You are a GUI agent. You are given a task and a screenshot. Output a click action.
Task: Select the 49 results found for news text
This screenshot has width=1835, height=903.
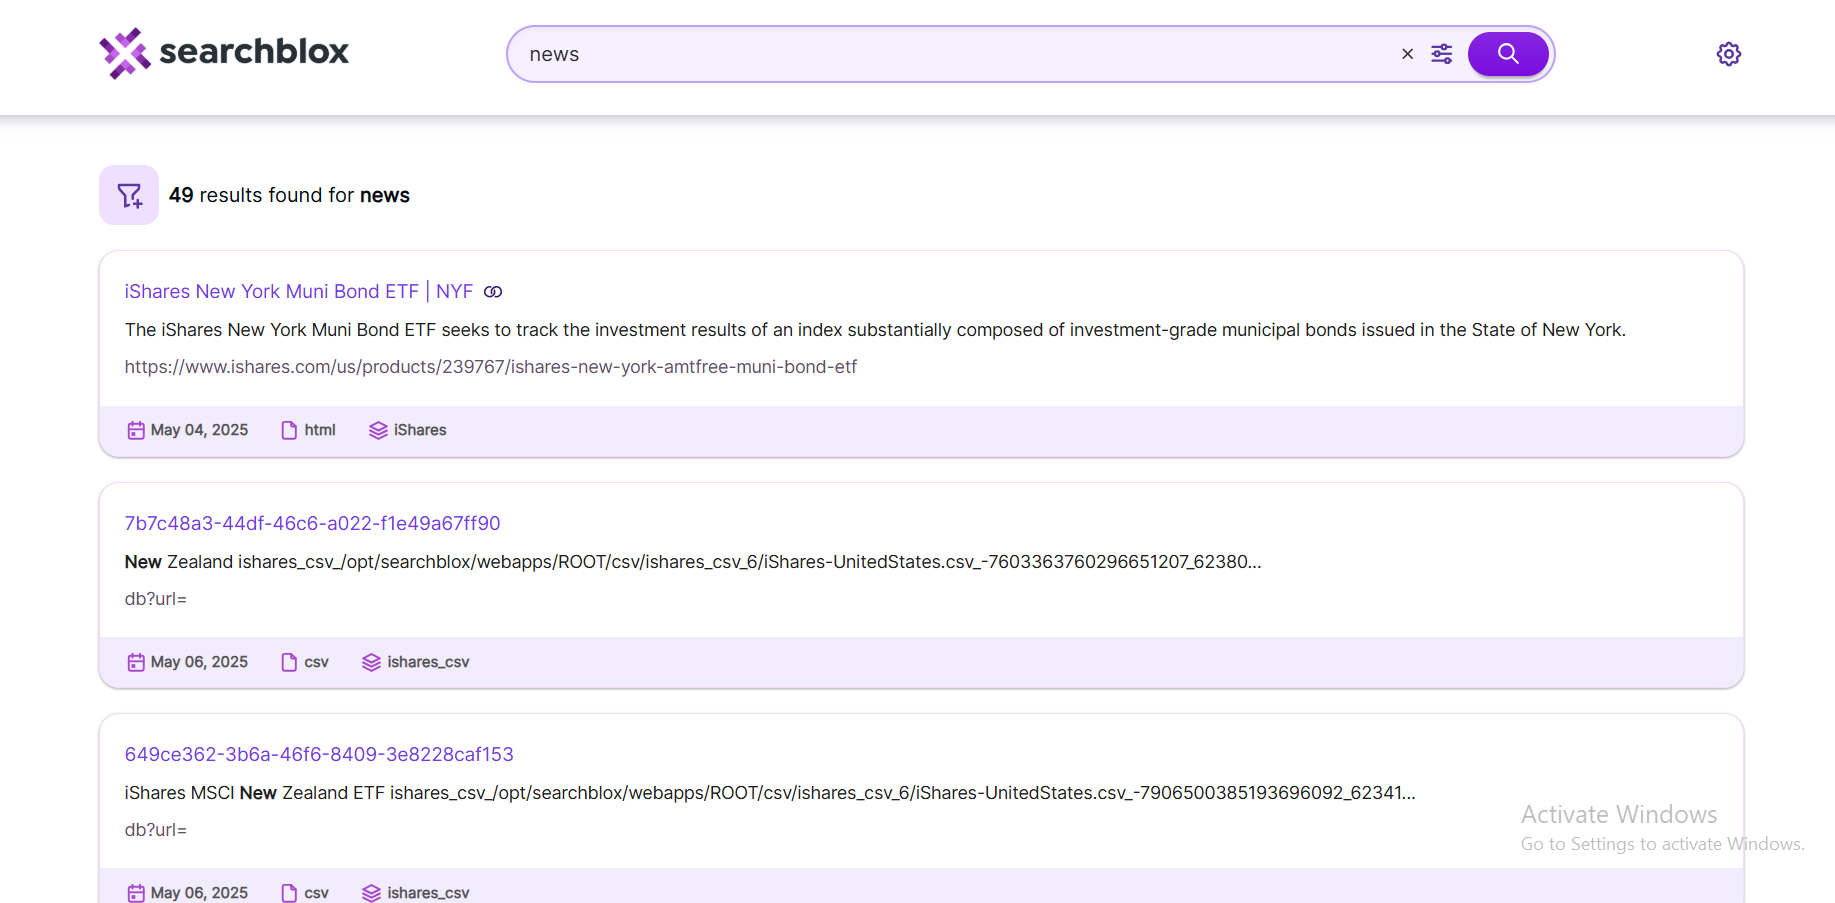point(289,195)
